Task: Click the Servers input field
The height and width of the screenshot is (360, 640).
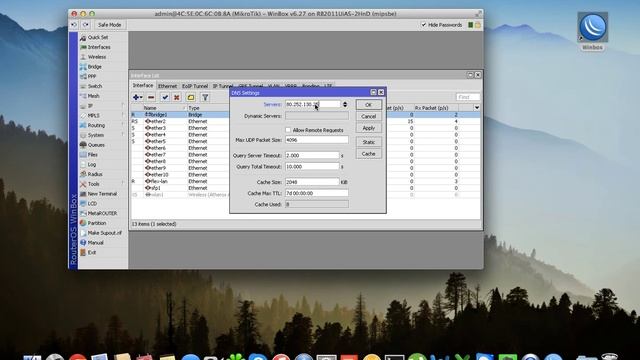Action: click(312, 104)
